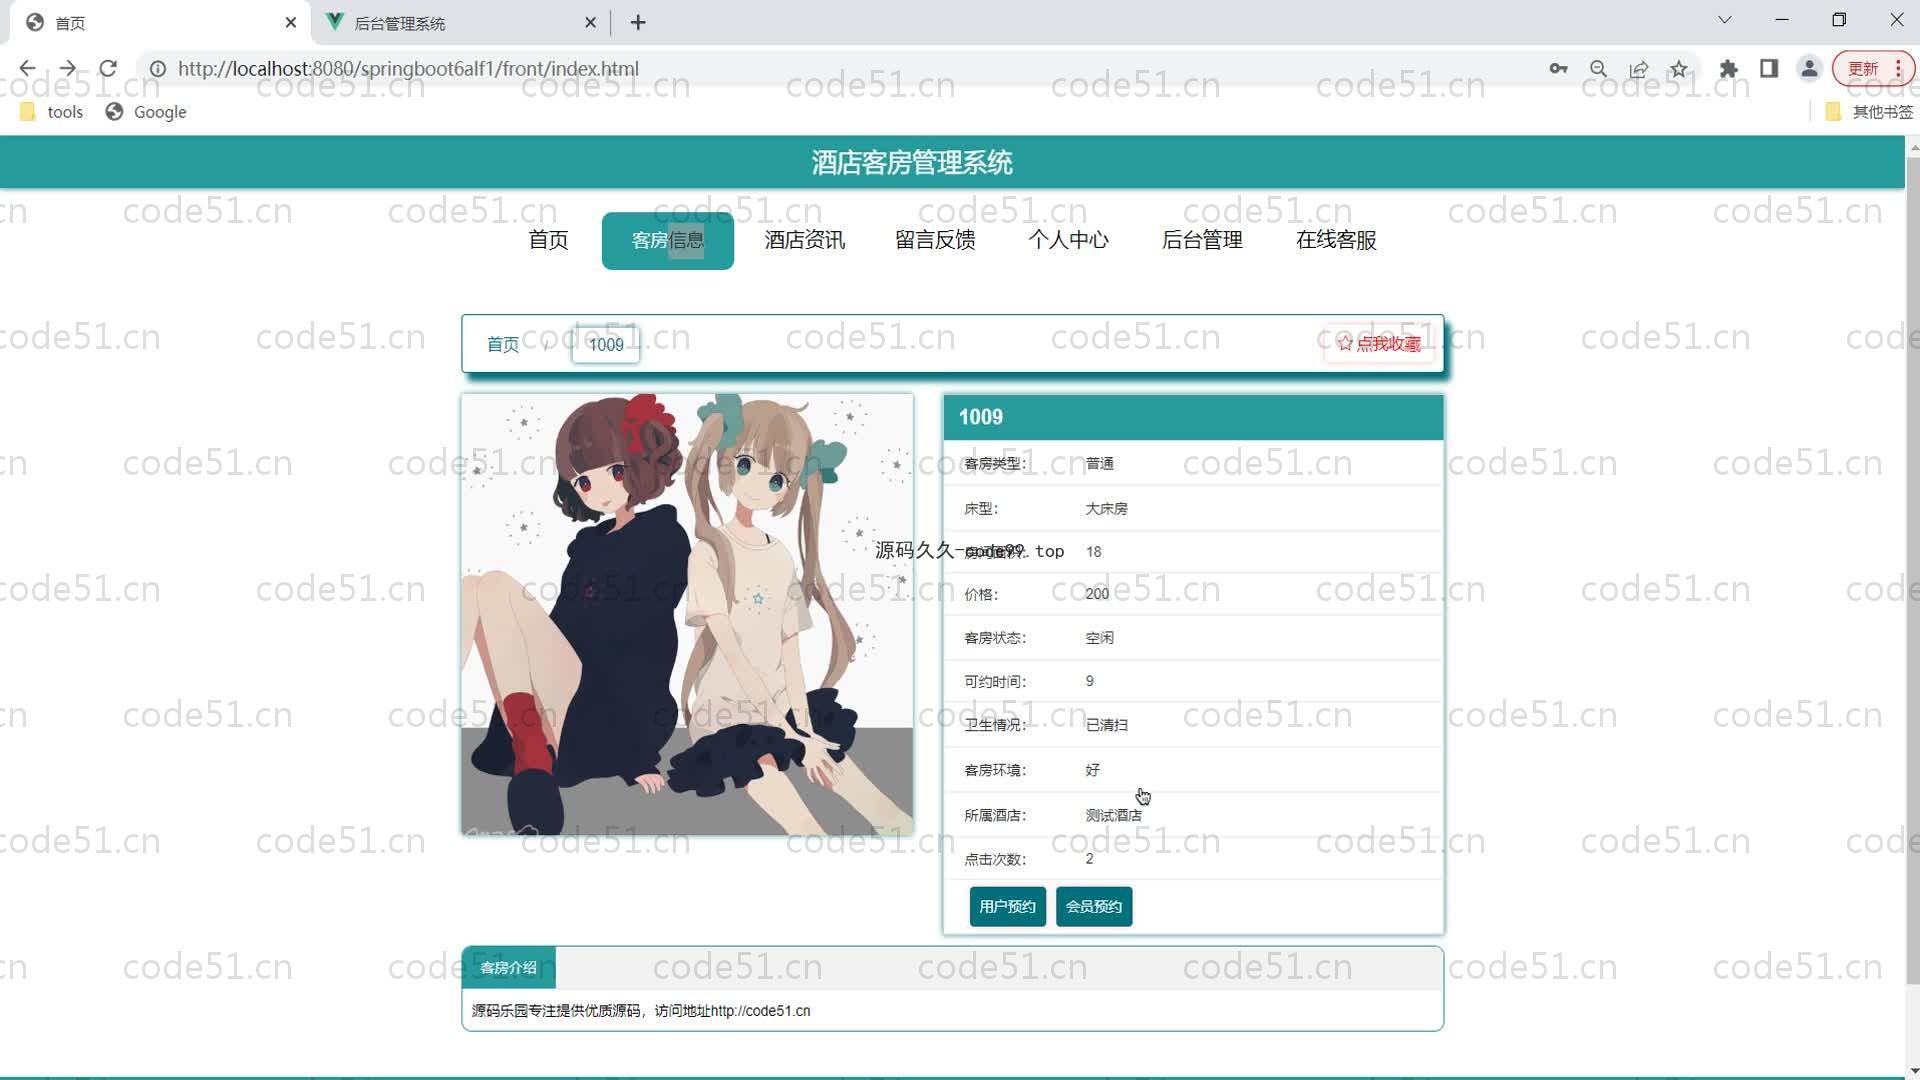Viewport: 1920px width, 1080px height.
Task: Bookmark this page with the star
Action: click(x=1679, y=69)
